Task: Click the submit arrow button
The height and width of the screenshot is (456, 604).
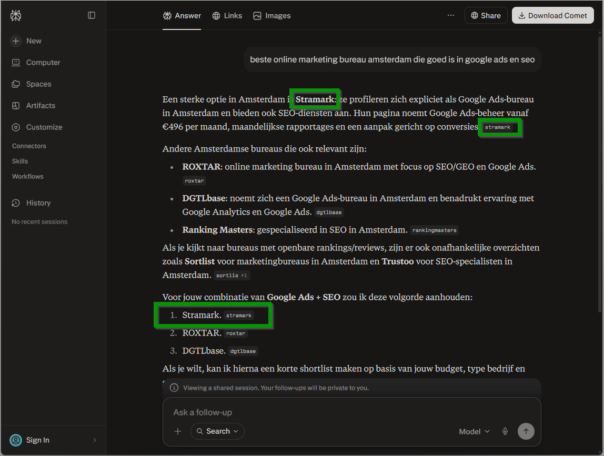Action: click(526, 431)
